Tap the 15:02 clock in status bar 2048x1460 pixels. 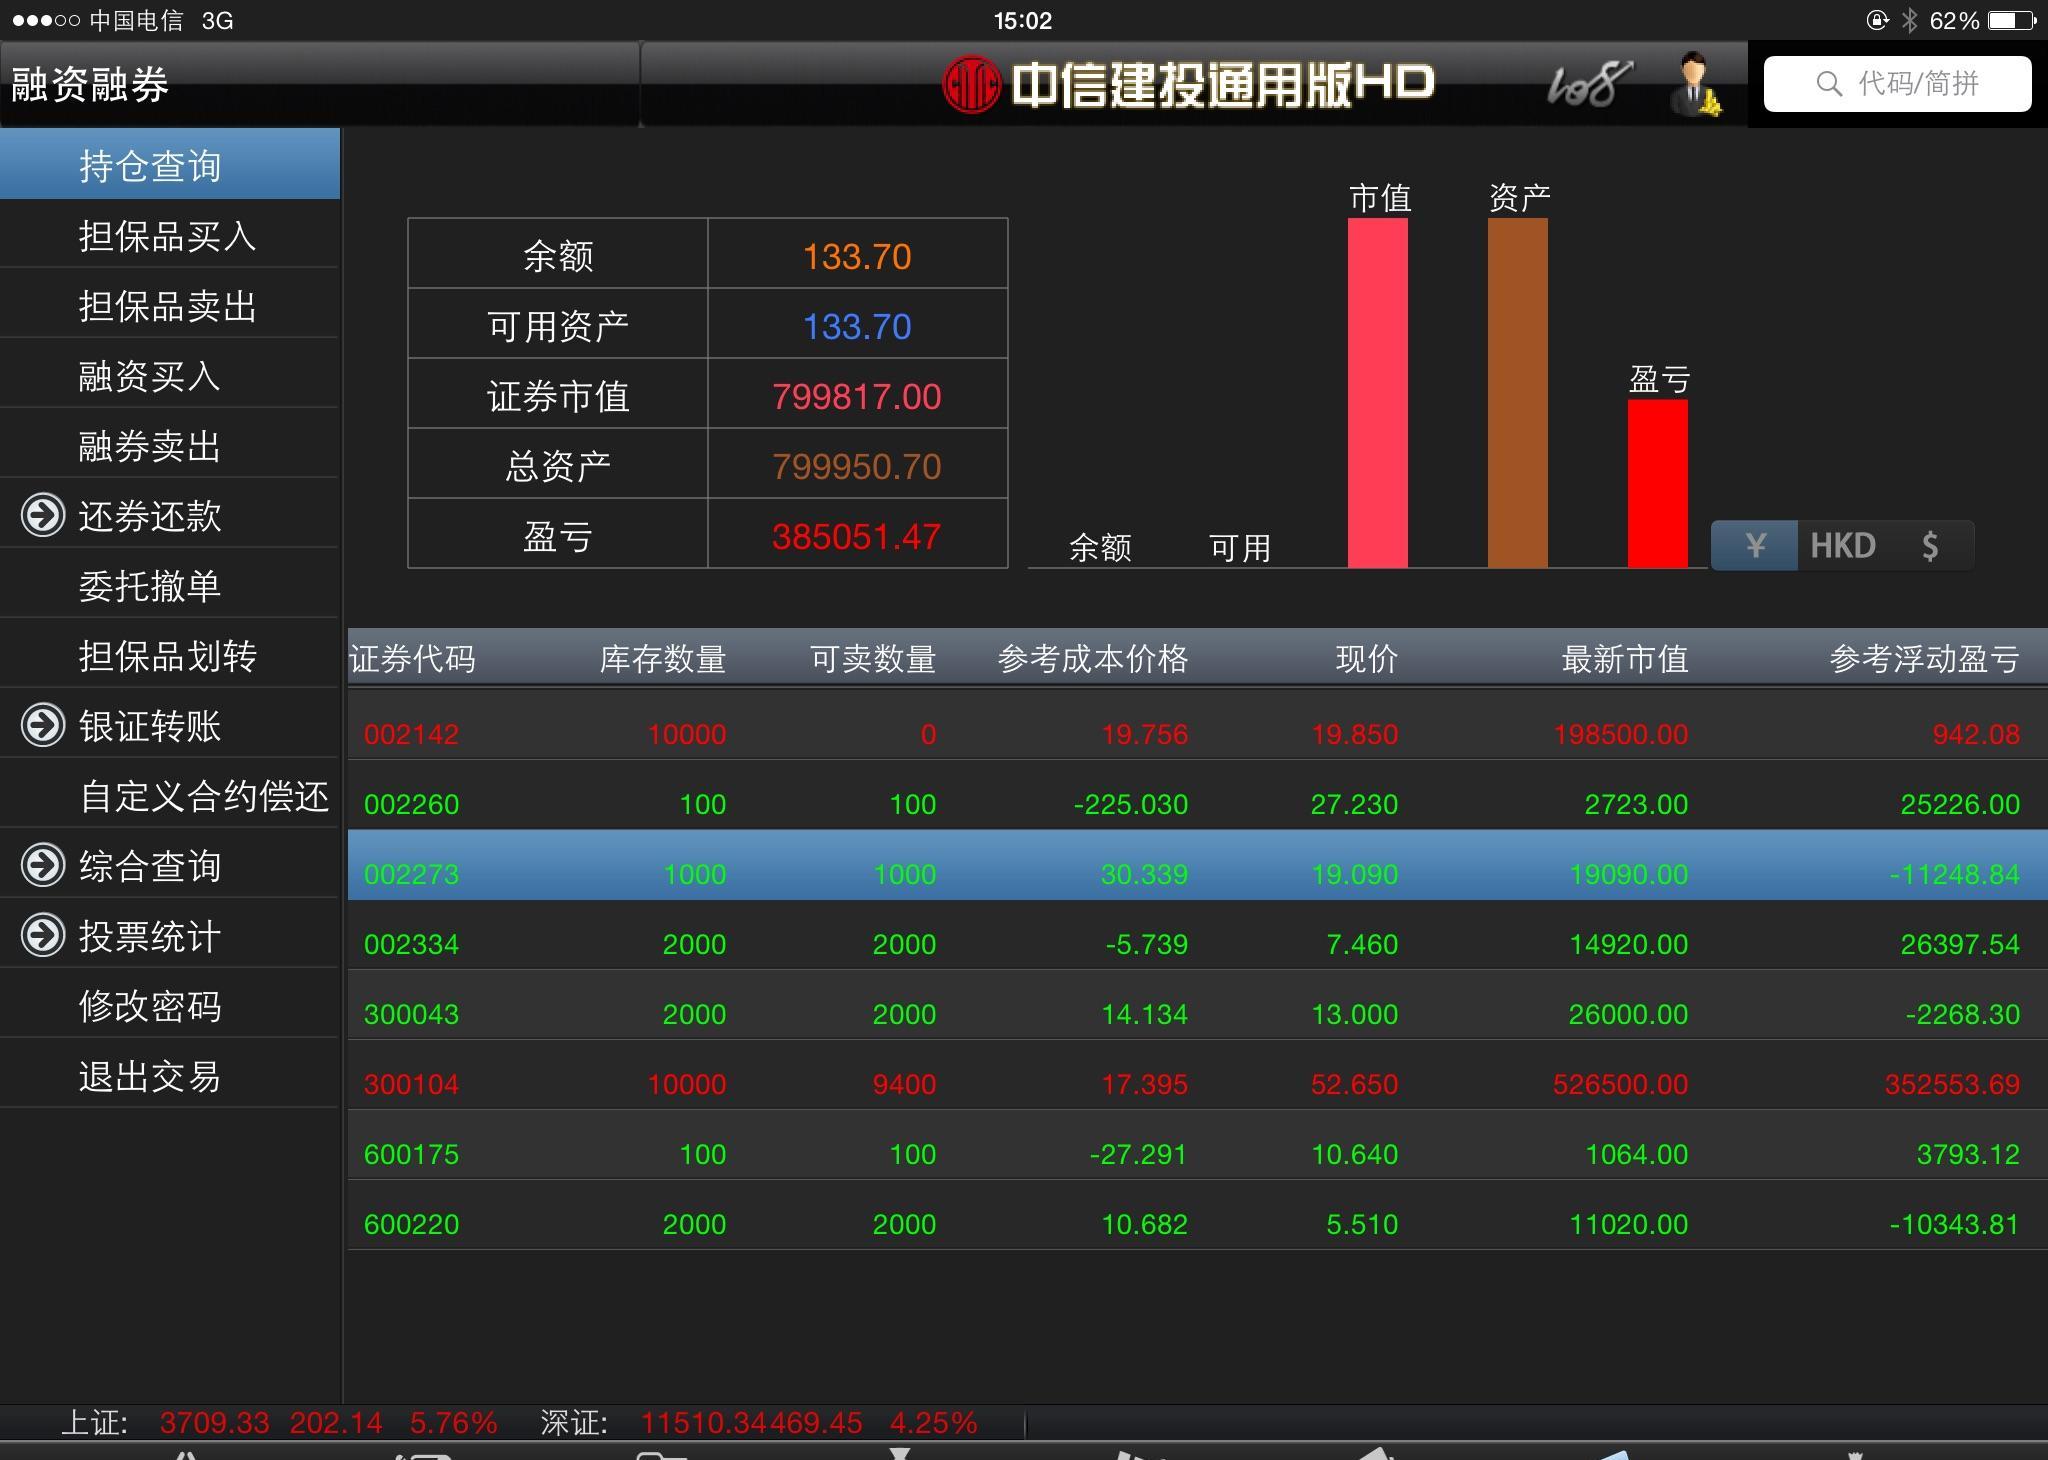1023,20
